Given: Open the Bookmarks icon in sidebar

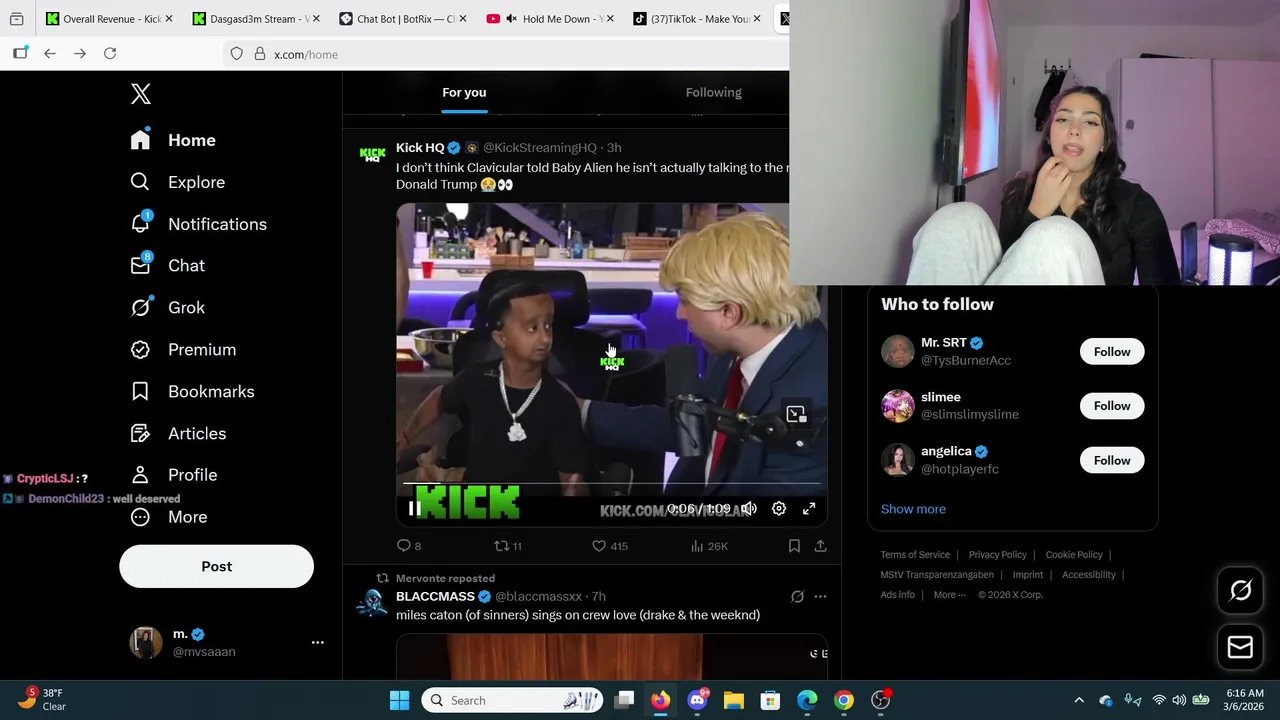Looking at the screenshot, I should click(140, 391).
